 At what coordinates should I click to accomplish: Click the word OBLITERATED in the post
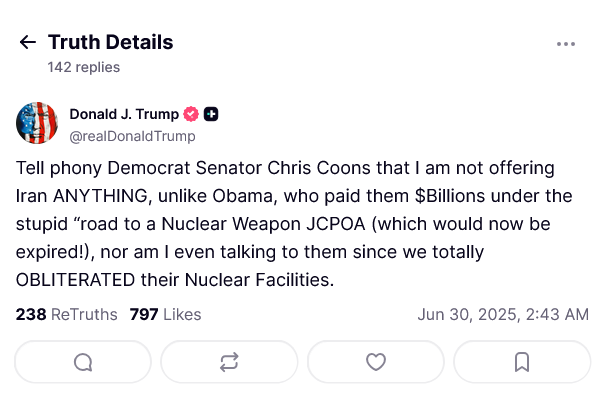point(75,280)
